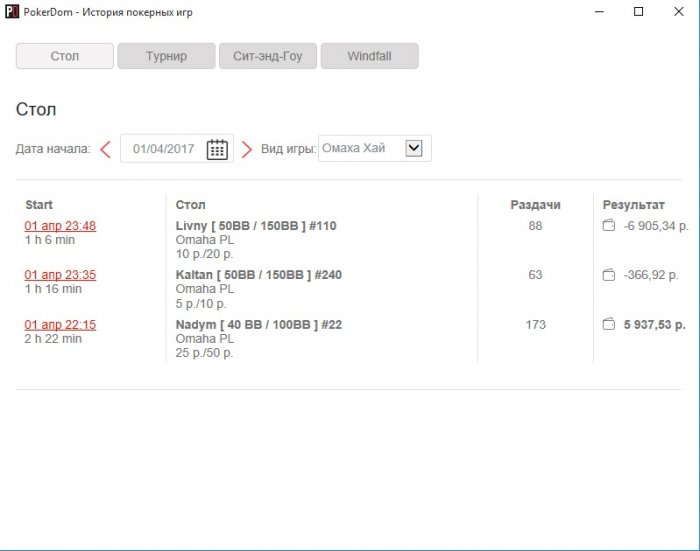Switch to the Windfall tab
The width and height of the screenshot is (700, 551).
pyautogui.click(x=370, y=56)
